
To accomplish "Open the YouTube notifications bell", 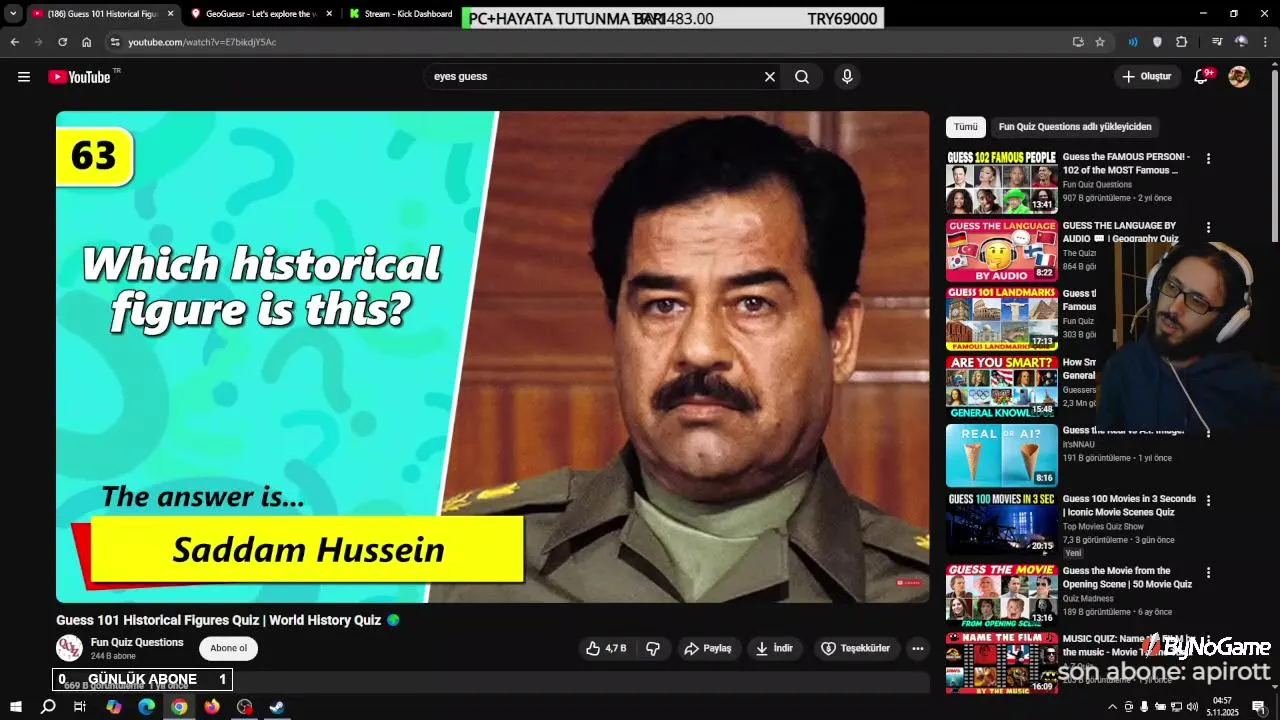I will pyautogui.click(x=1202, y=77).
